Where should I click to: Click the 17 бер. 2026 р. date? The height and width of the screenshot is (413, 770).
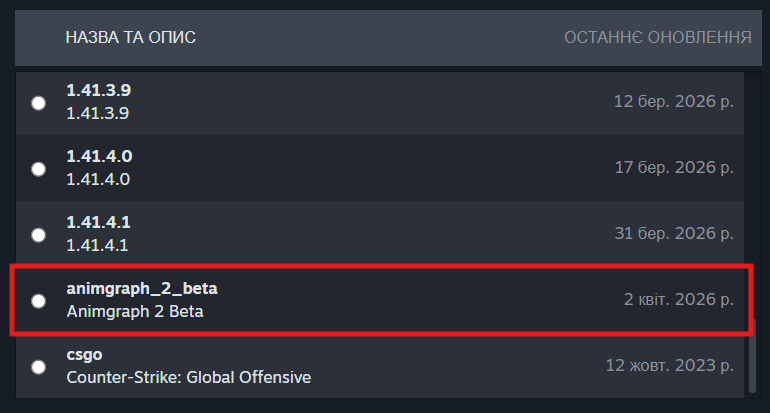674,168
